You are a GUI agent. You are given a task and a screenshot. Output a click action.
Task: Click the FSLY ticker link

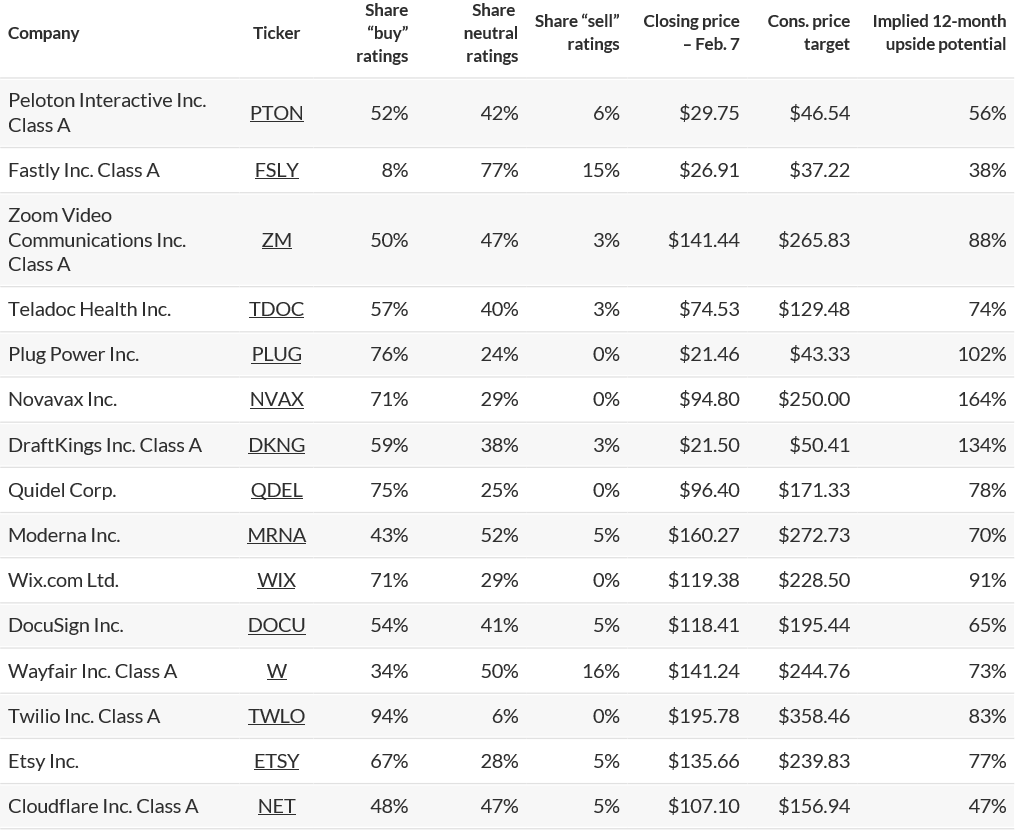click(276, 170)
